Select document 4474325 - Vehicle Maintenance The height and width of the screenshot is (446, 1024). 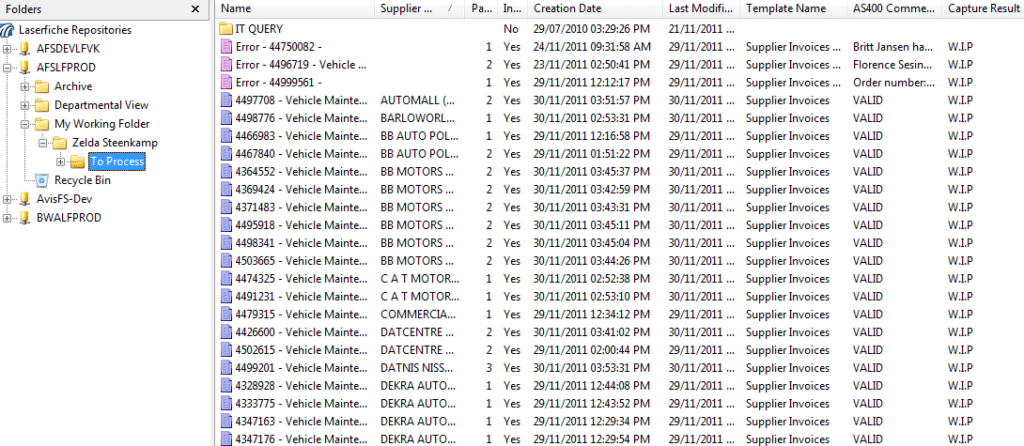302,278
